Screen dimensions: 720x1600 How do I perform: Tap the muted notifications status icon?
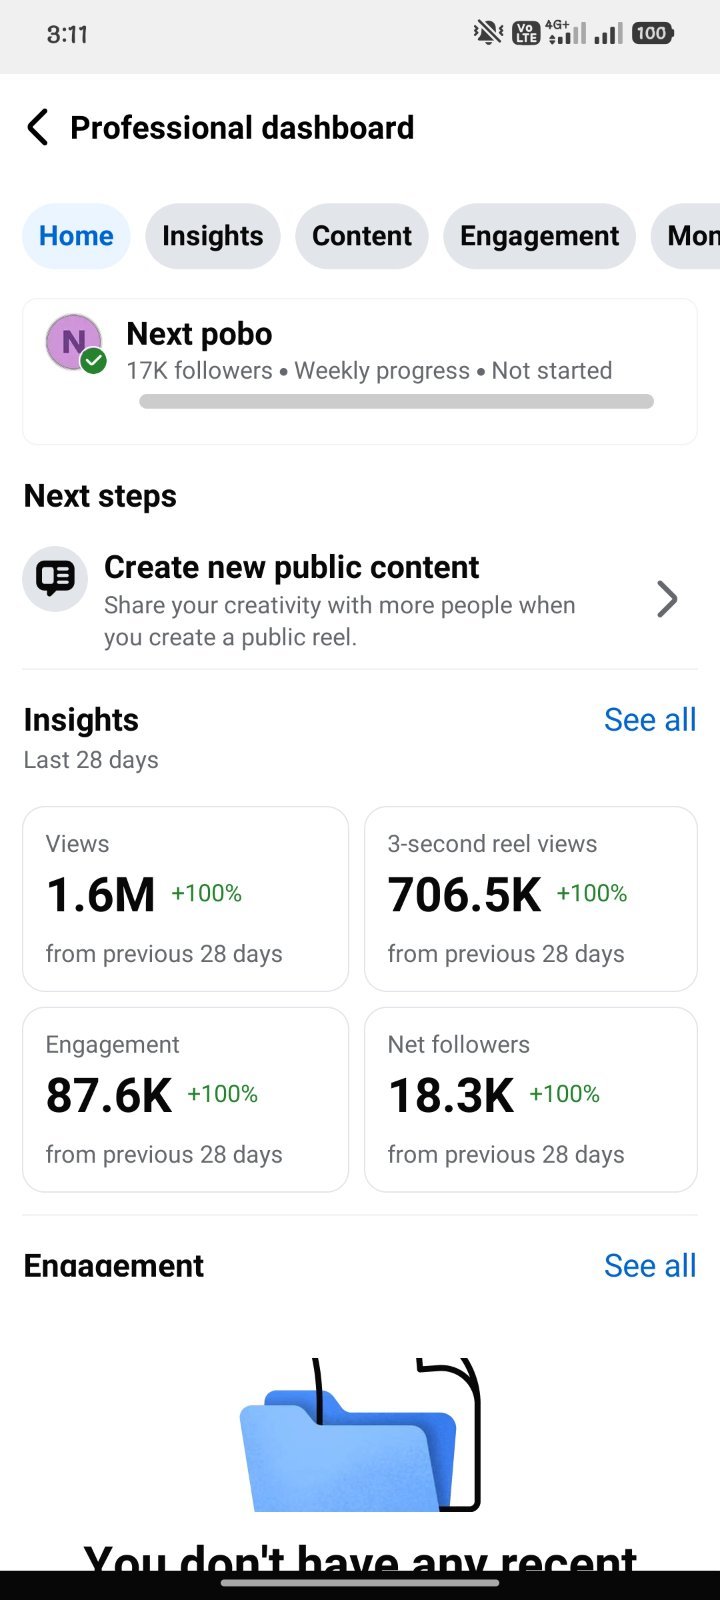pyautogui.click(x=488, y=33)
